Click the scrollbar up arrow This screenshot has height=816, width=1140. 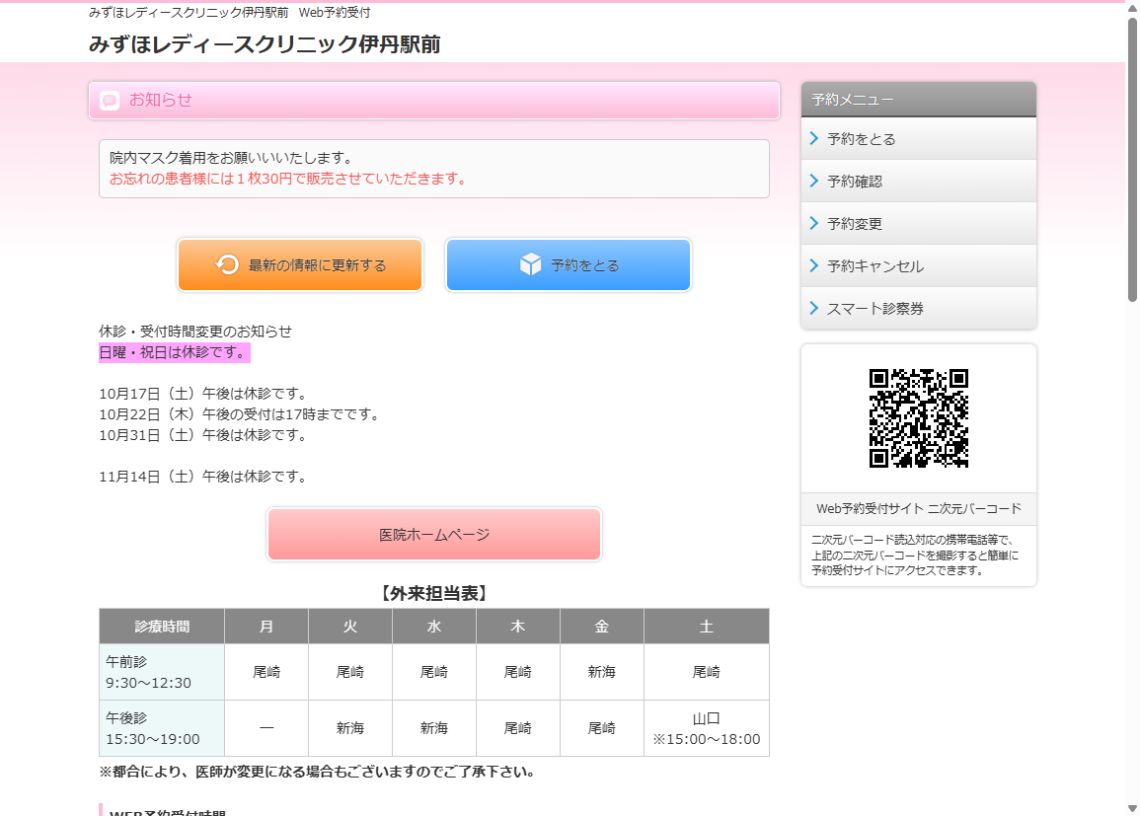[x=1132, y=8]
